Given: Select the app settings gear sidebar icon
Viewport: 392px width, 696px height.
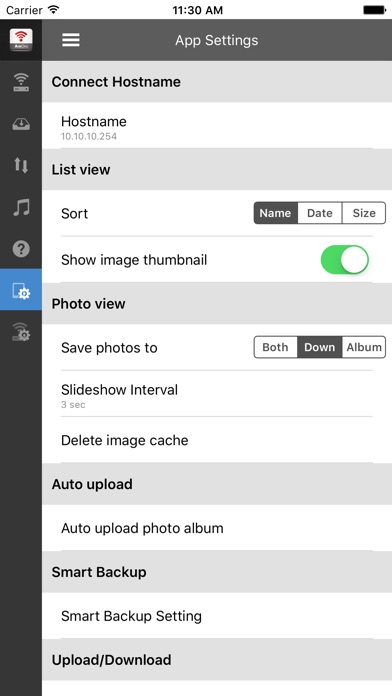Looking at the screenshot, I should (21, 290).
